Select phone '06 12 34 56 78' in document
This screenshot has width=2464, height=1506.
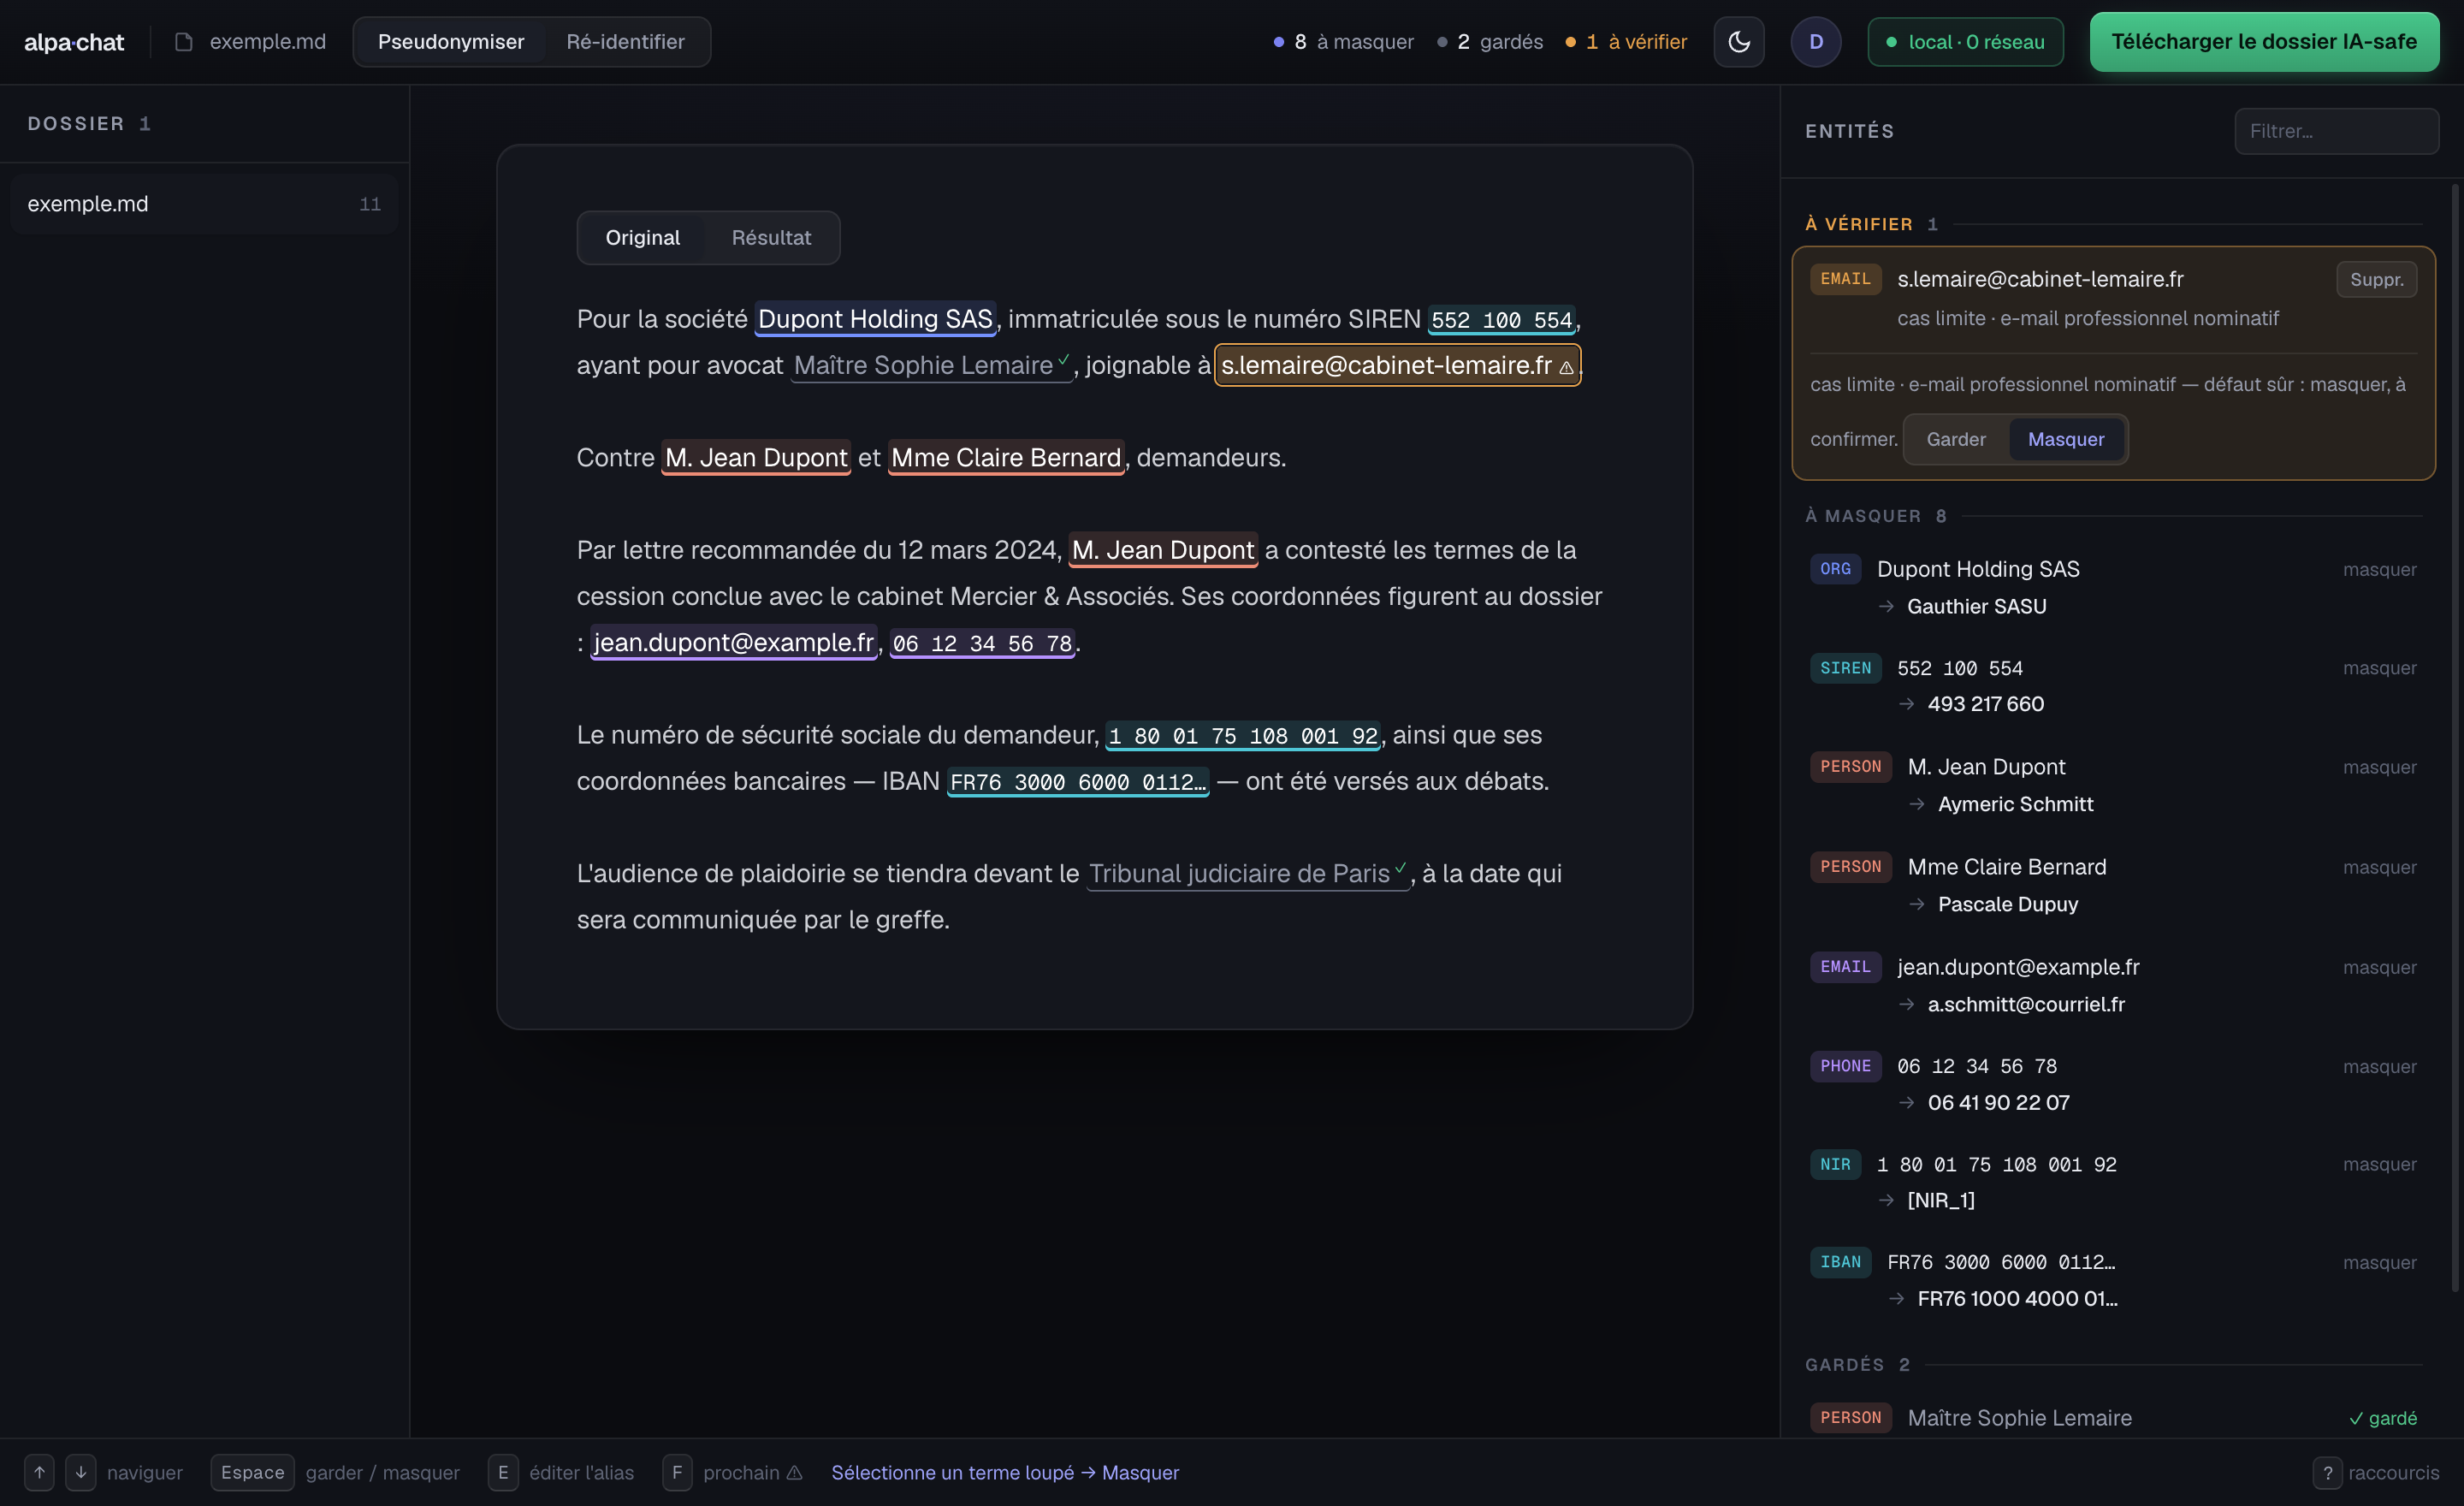(x=982, y=643)
